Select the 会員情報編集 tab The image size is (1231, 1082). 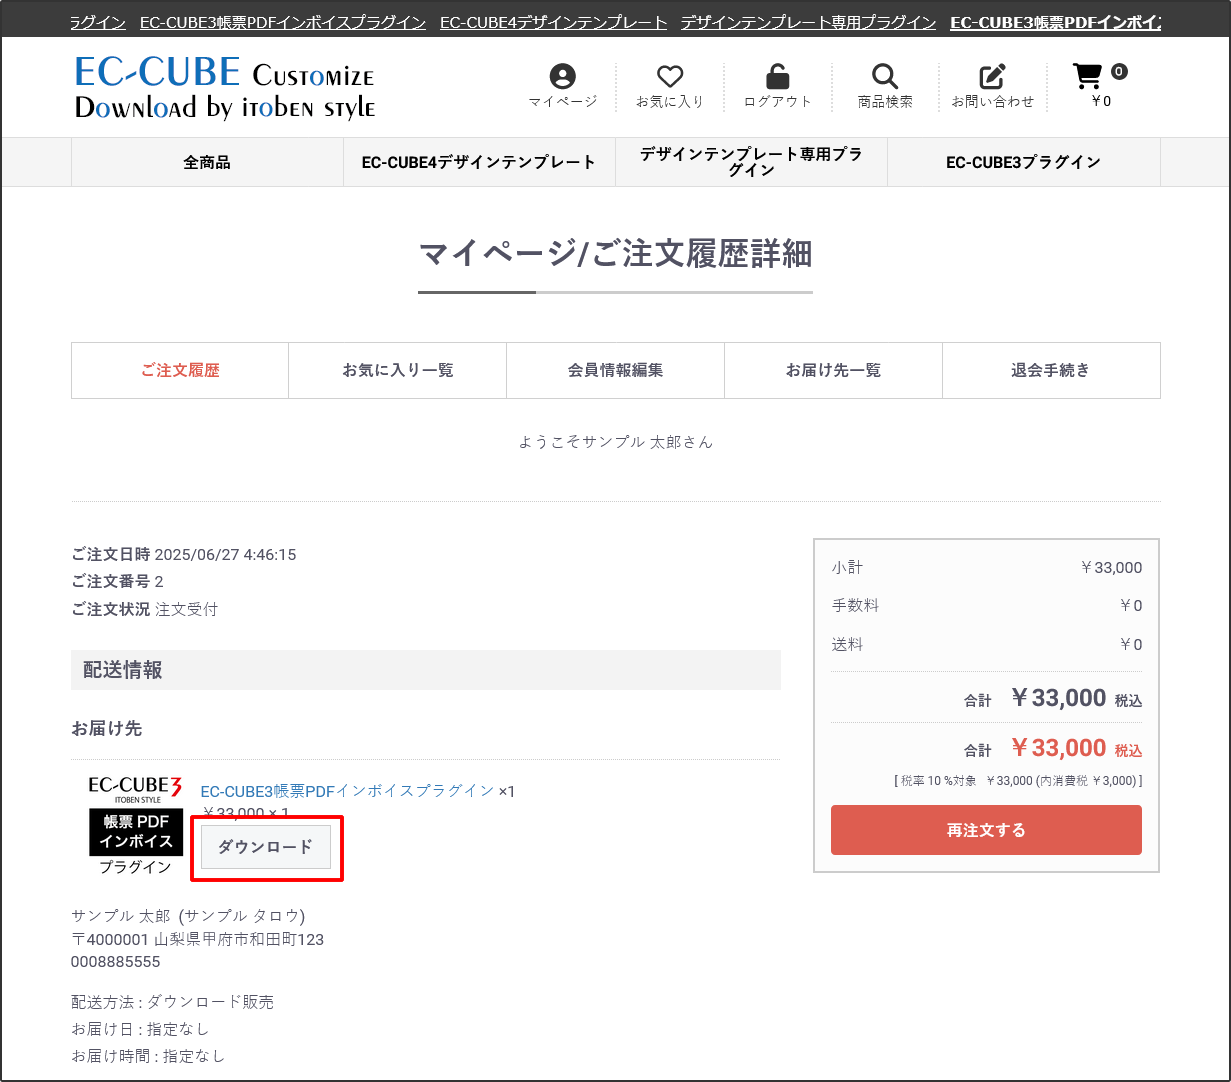615,370
